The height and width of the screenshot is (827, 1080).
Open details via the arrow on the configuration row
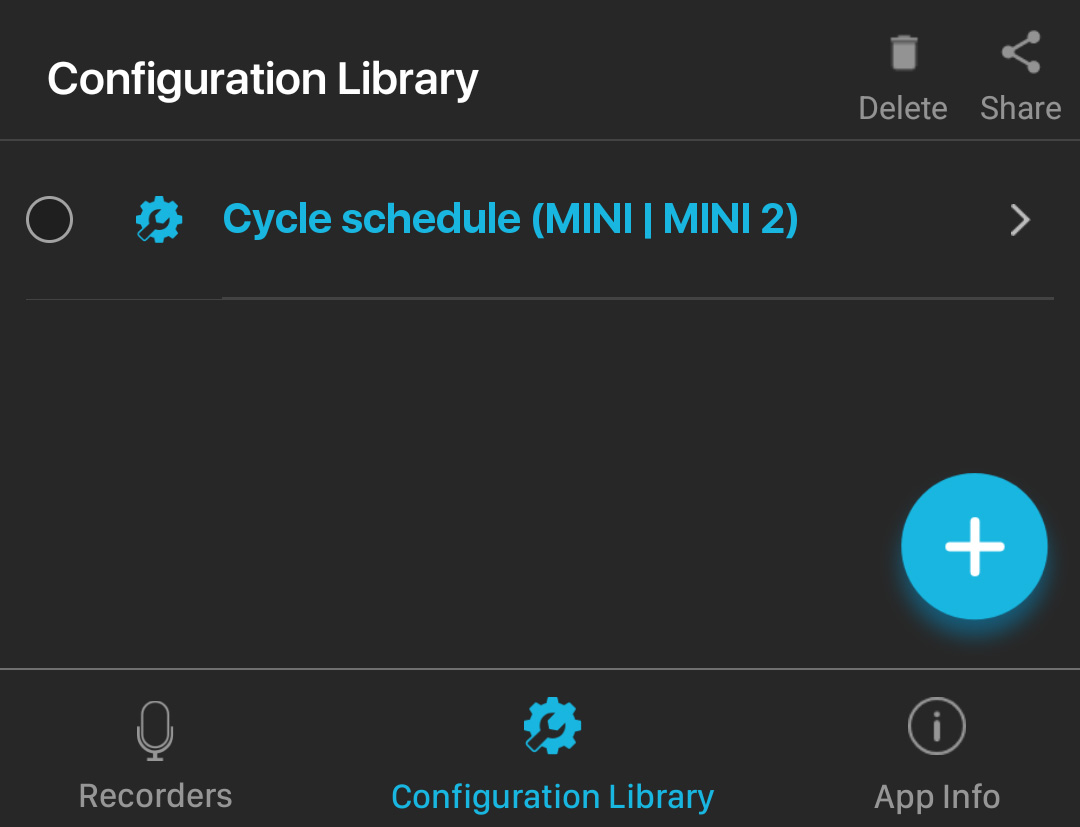[x=1020, y=220]
